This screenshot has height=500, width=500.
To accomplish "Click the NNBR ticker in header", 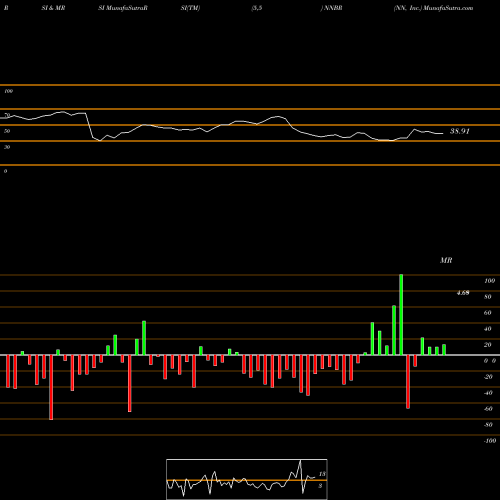I will click(x=333, y=8).
